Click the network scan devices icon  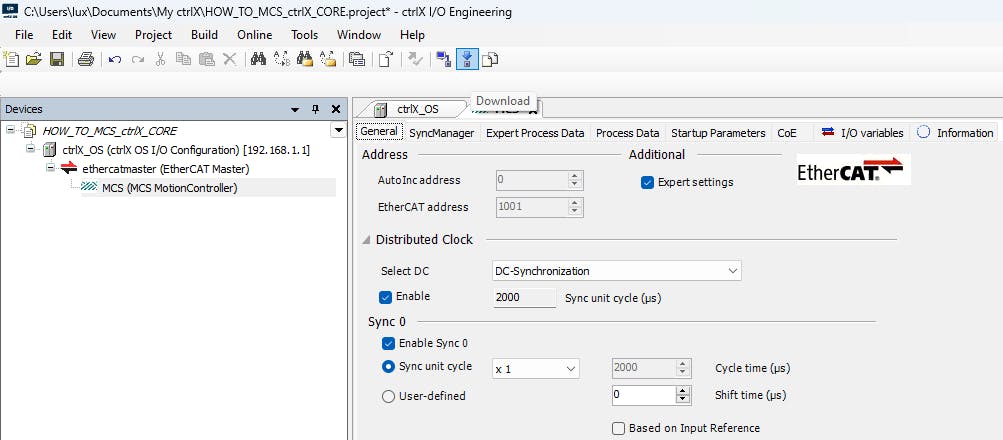(443, 59)
